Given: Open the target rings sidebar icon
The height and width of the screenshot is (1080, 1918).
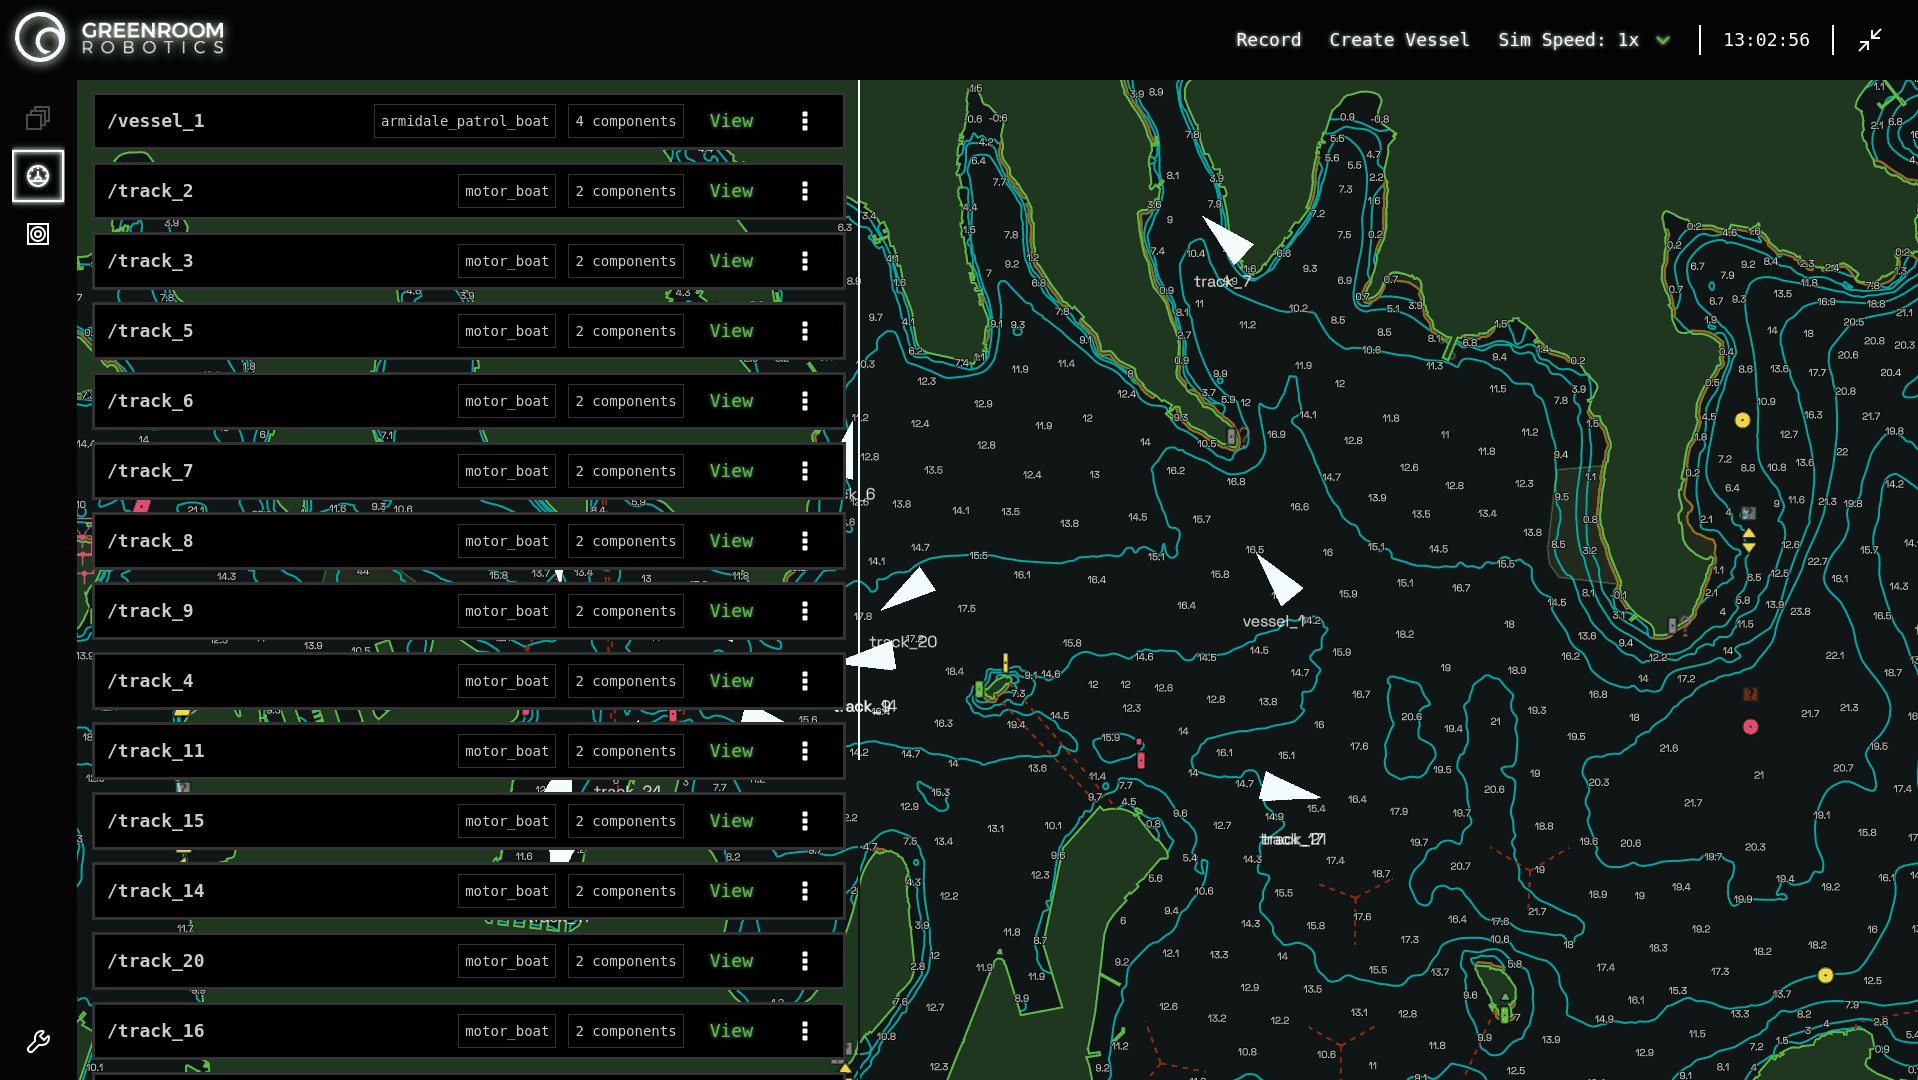Looking at the screenshot, I should [x=38, y=234].
